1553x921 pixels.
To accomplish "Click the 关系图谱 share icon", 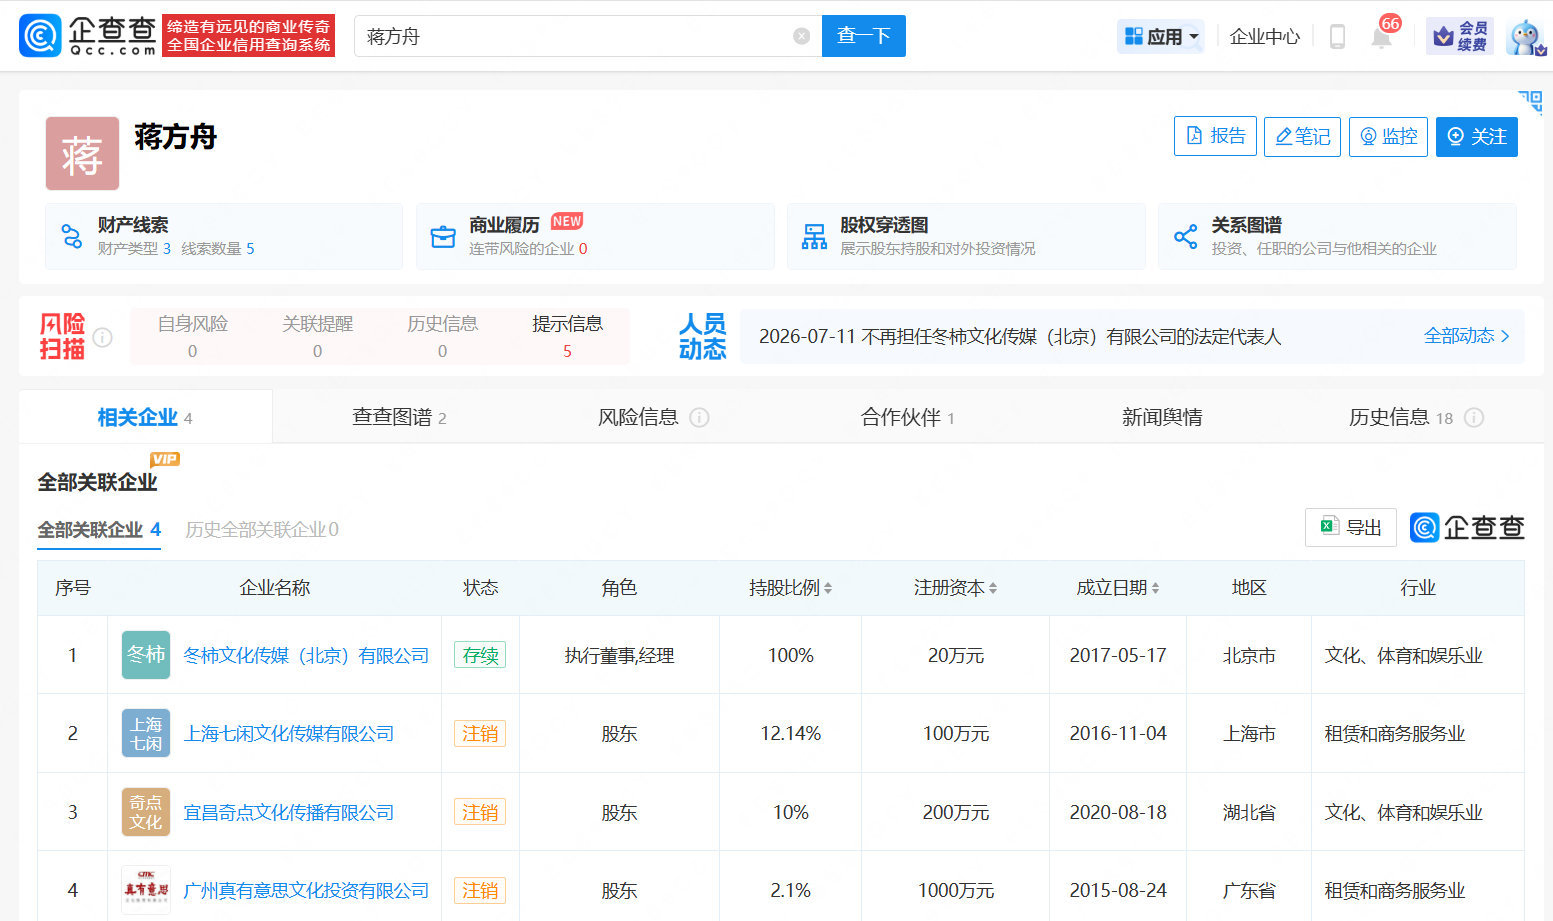I will pyautogui.click(x=1185, y=237).
